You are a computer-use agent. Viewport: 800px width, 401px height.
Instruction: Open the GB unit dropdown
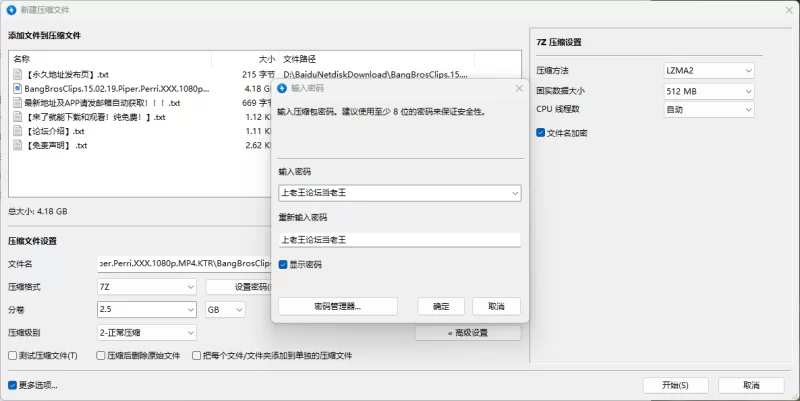(x=225, y=310)
